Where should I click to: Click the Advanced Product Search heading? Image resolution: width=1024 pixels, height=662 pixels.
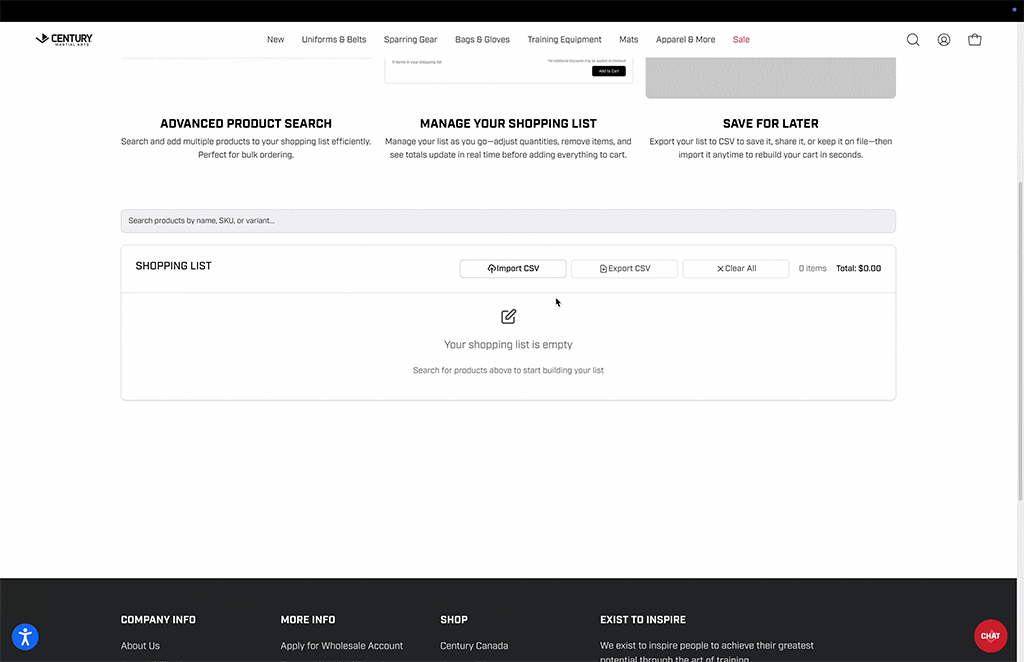[x=246, y=123]
